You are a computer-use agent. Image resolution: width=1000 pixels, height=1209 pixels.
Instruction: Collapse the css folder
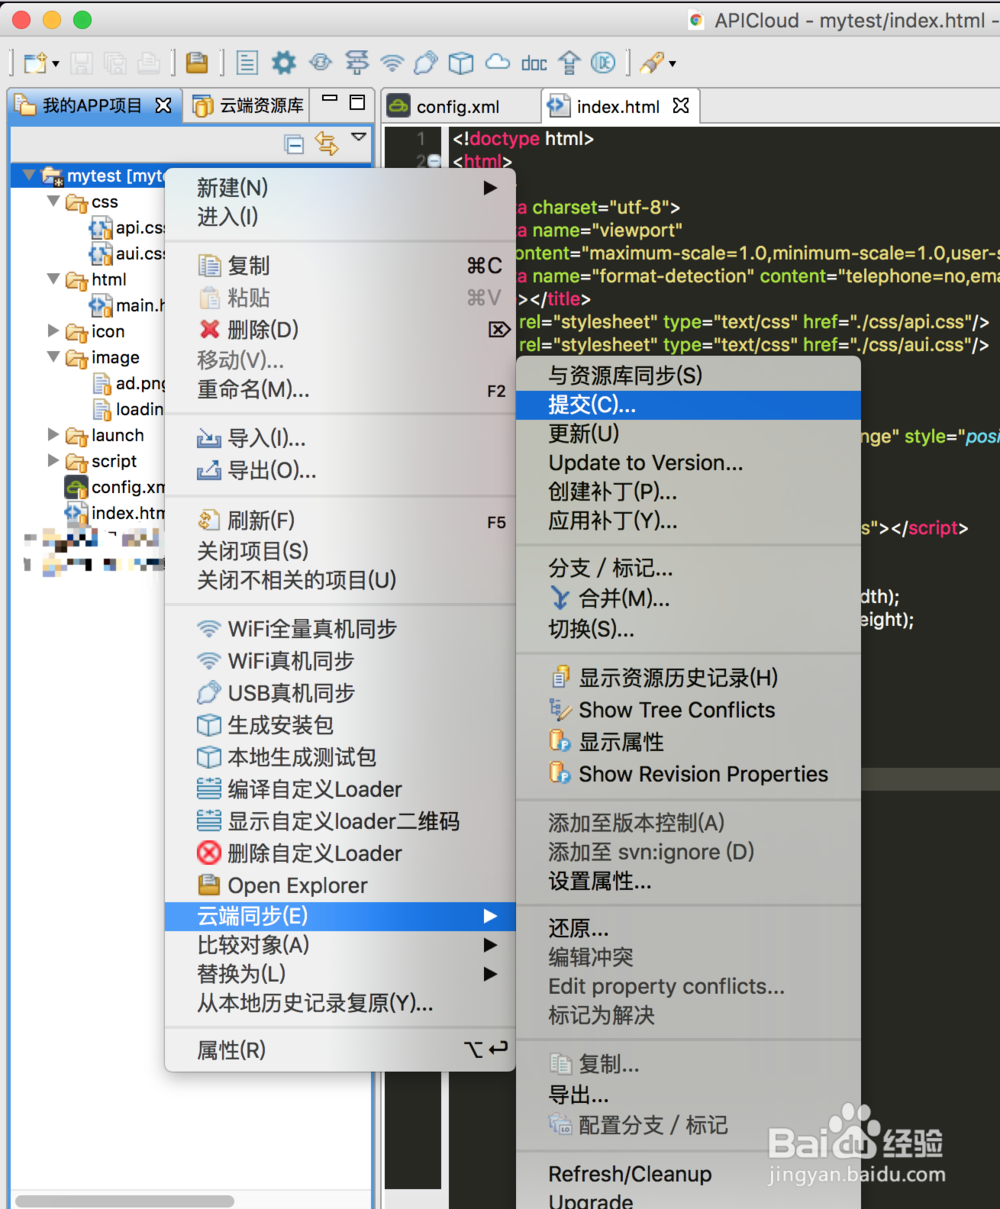coord(53,201)
